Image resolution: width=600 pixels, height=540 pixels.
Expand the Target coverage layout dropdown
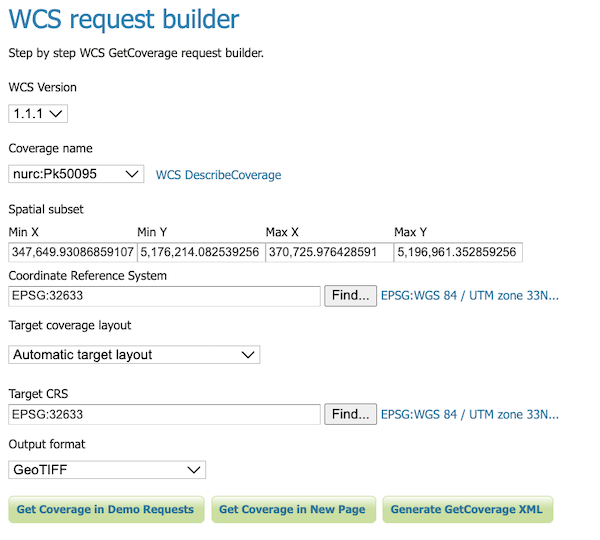coord(134,354)
